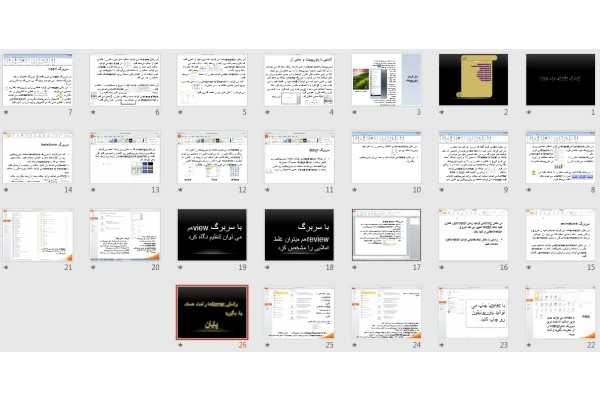Select slide 5 thumbnail
Image resolution: width=600 pixels, height=400 pixels.
(x=212, y=79)
